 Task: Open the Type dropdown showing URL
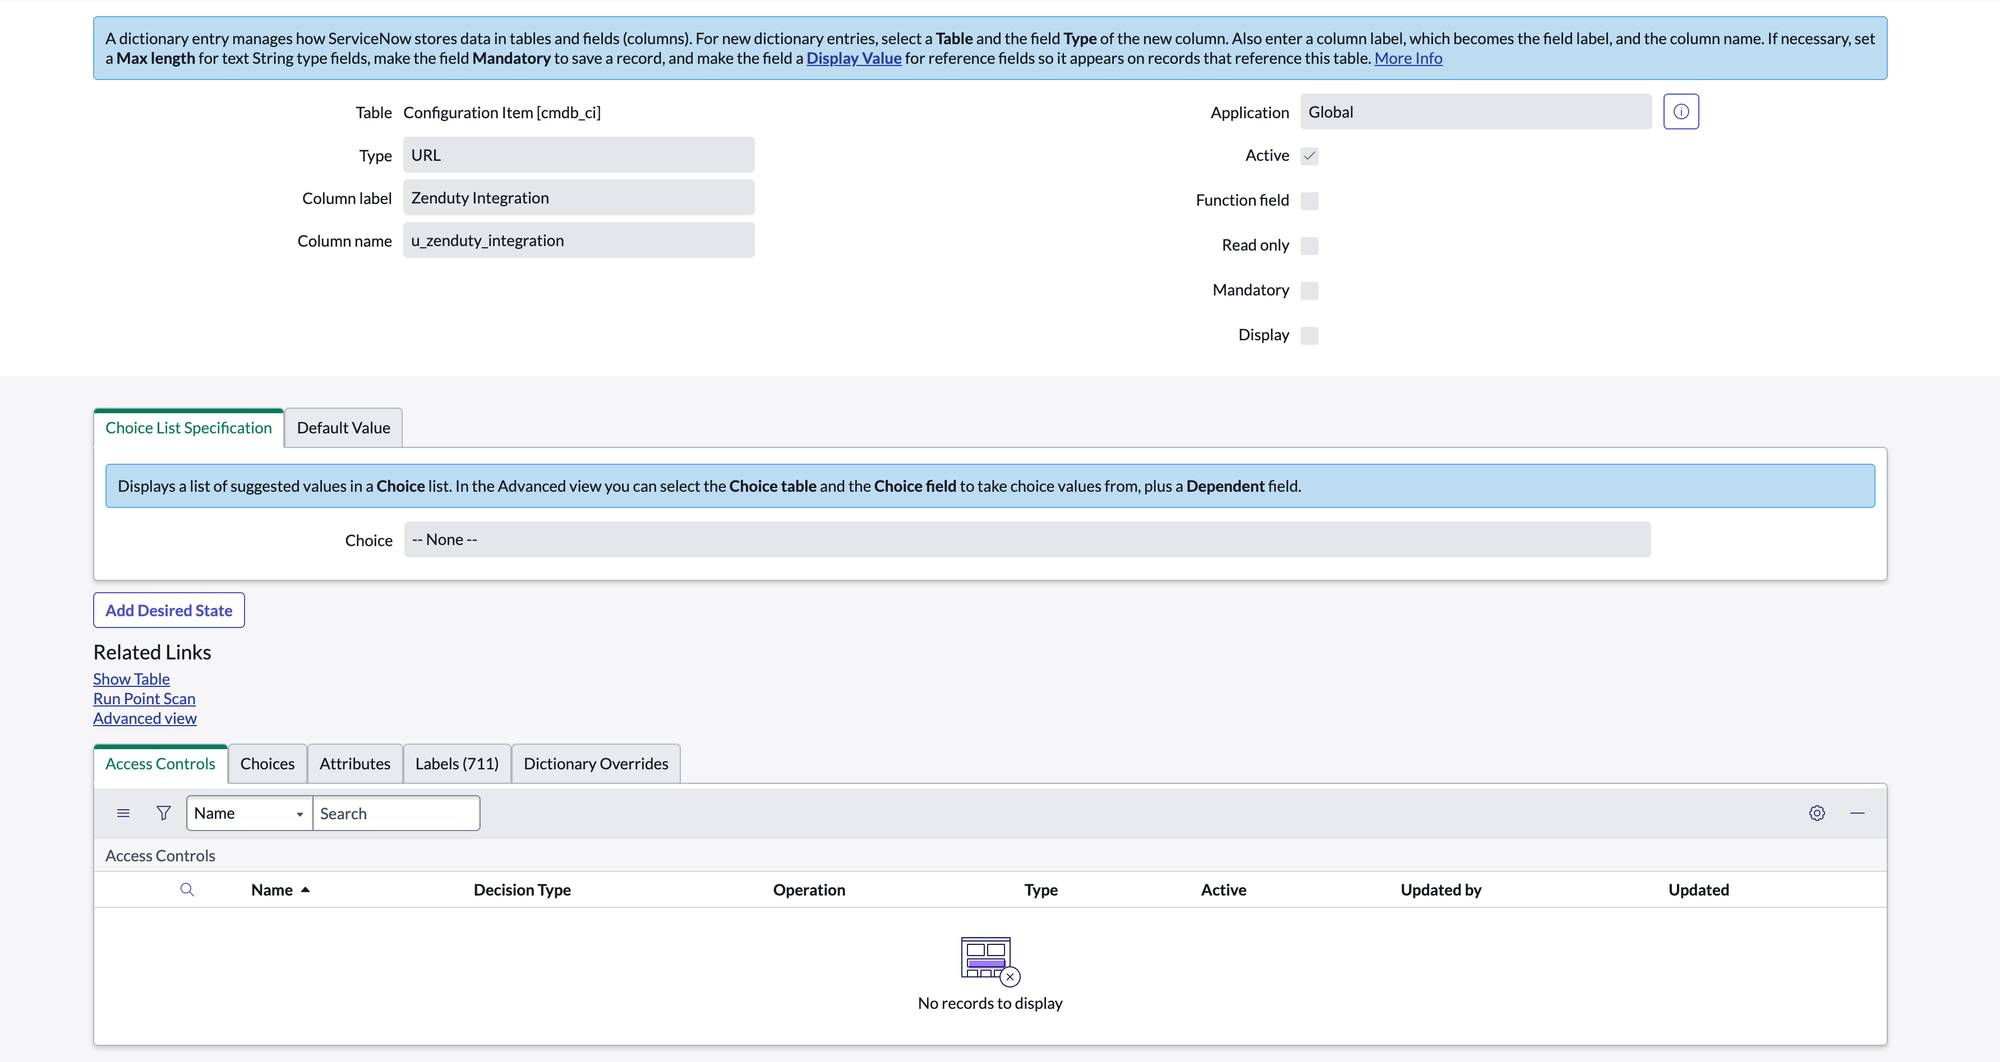pos(579,155)
